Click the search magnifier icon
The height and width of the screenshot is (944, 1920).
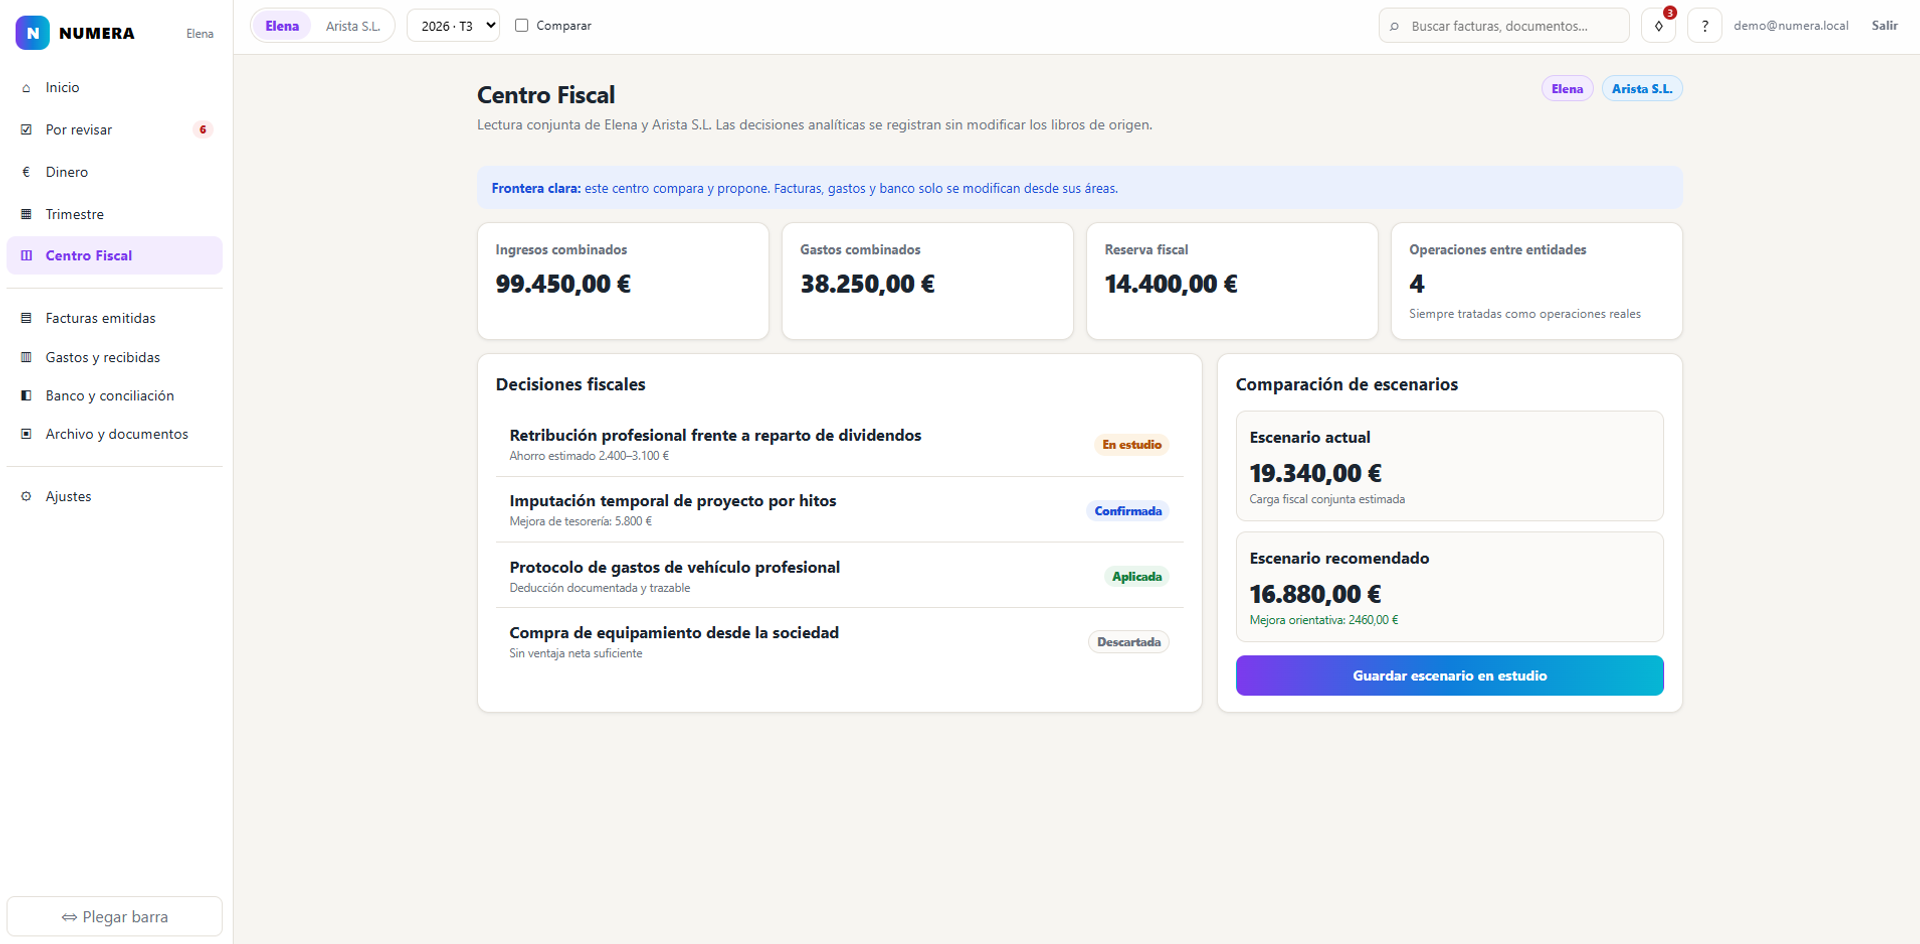(1394, 27)
